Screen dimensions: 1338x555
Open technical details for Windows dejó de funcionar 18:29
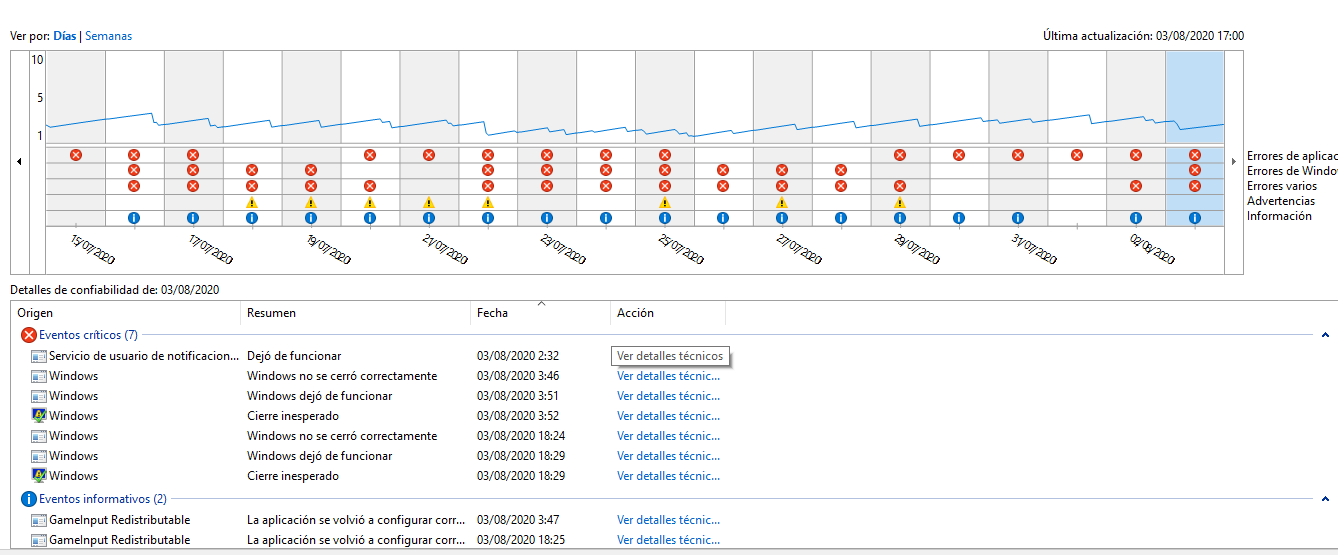[668, 456]
